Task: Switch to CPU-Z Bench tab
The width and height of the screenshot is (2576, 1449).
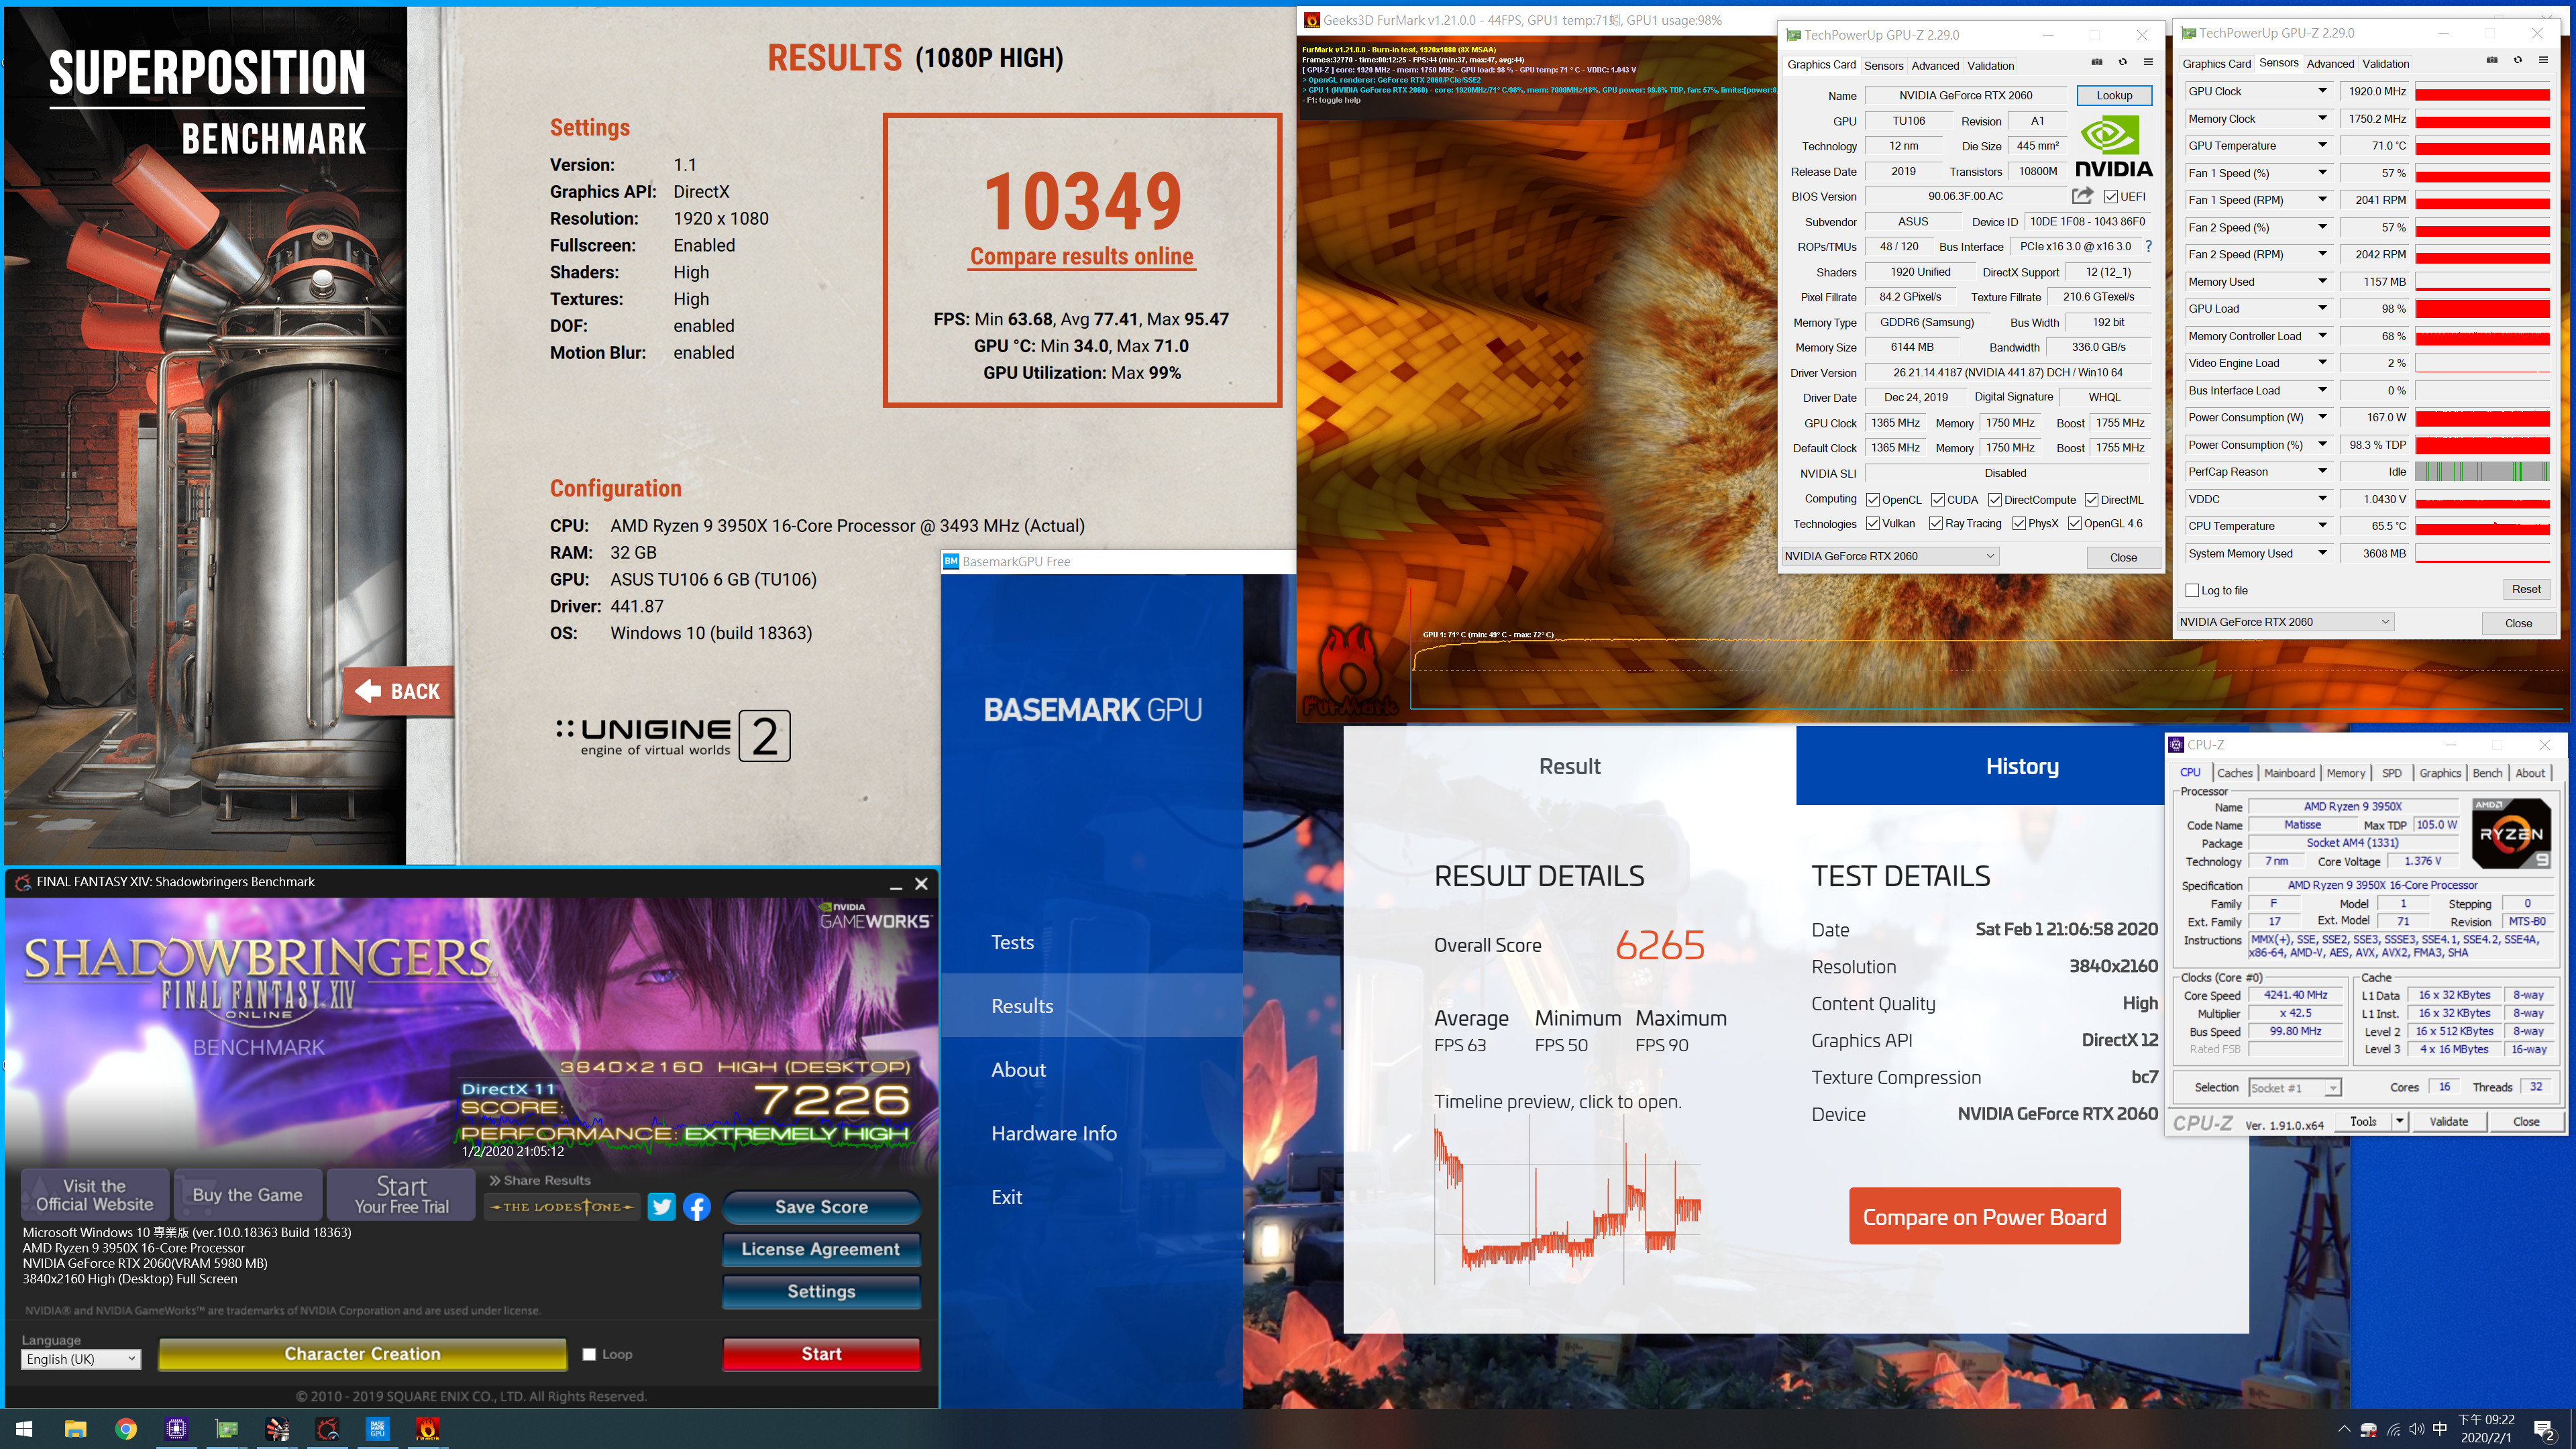Action: pos(2487,773)
